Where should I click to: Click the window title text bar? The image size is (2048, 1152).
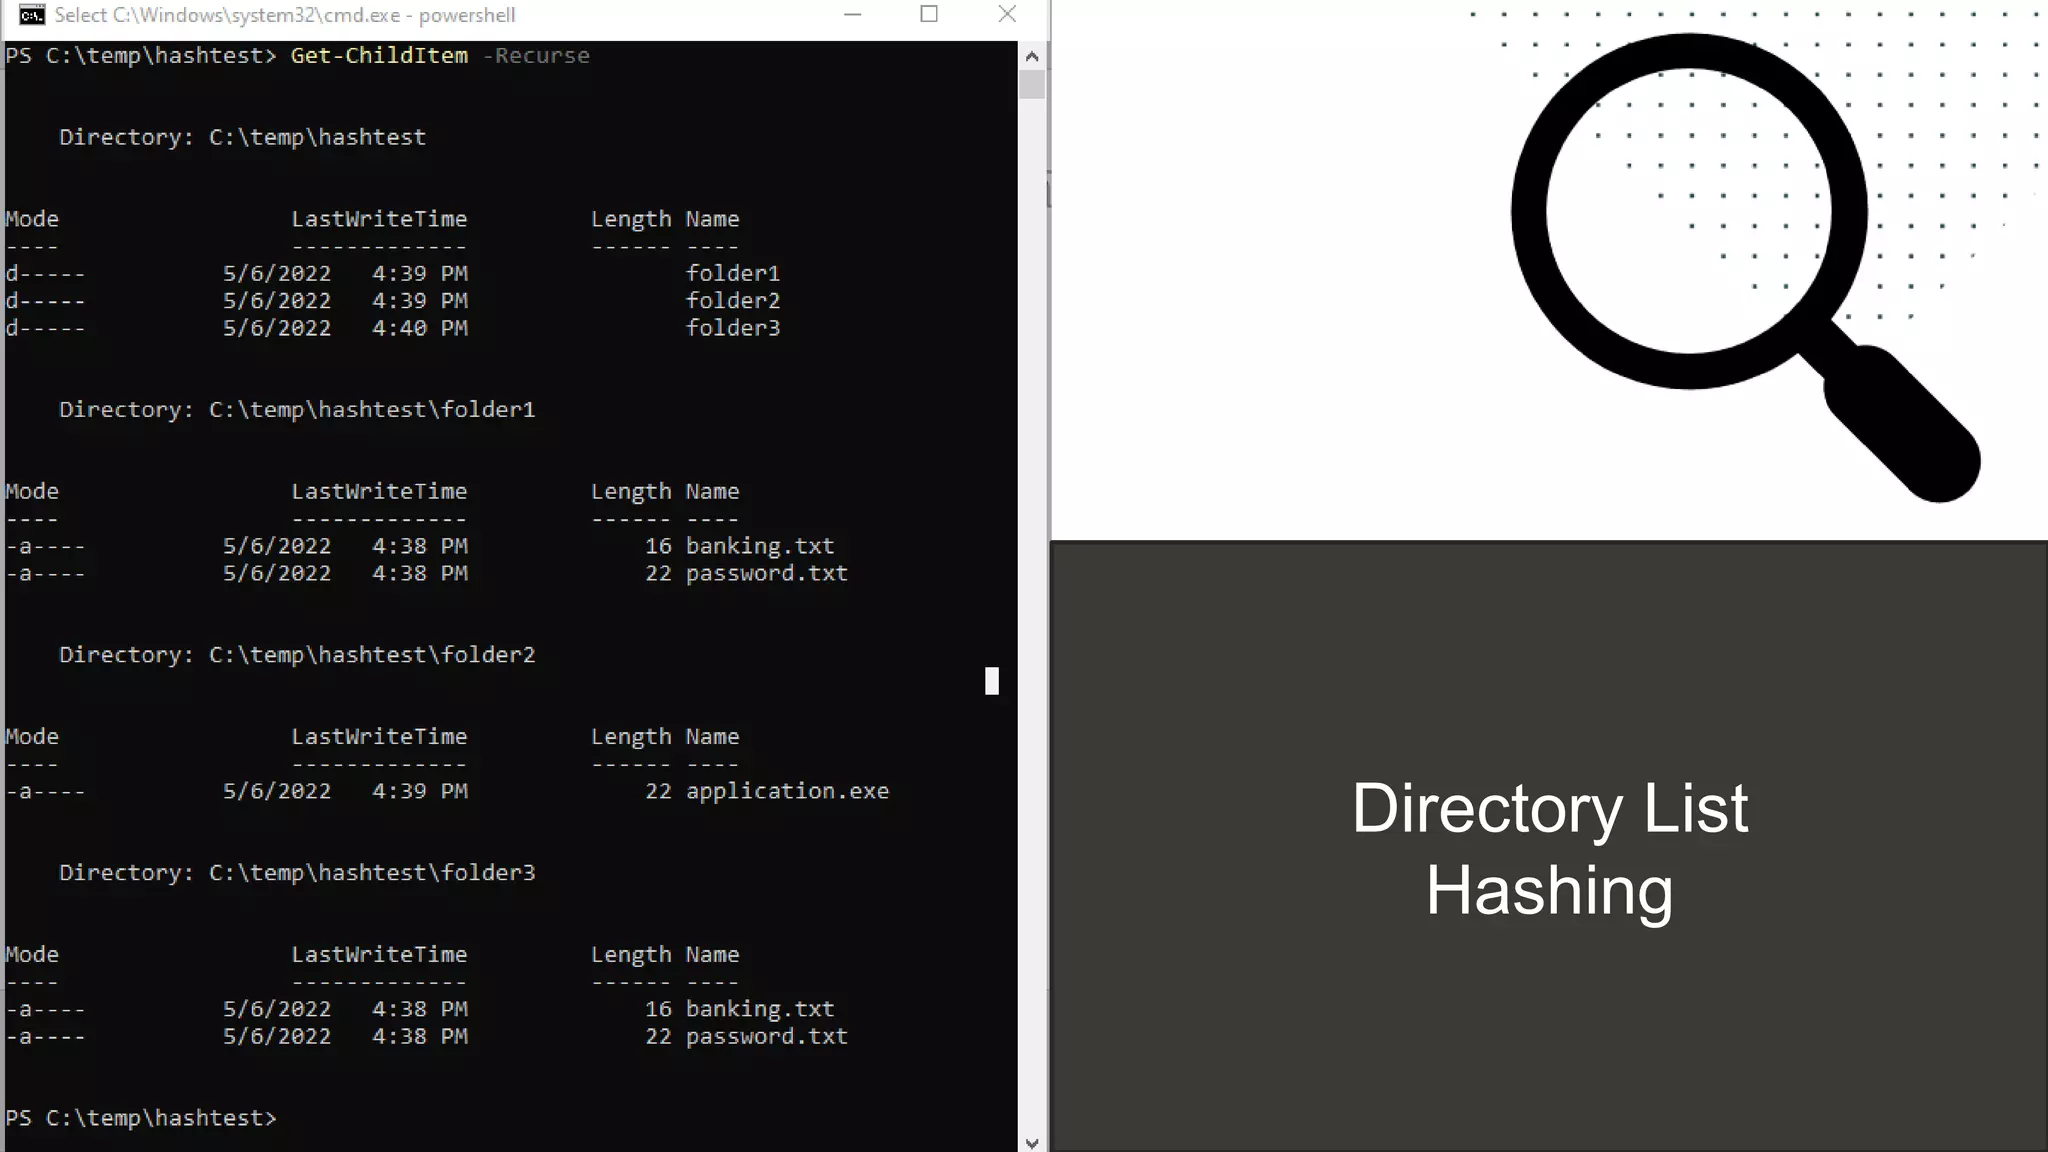[x=285, y=15]
